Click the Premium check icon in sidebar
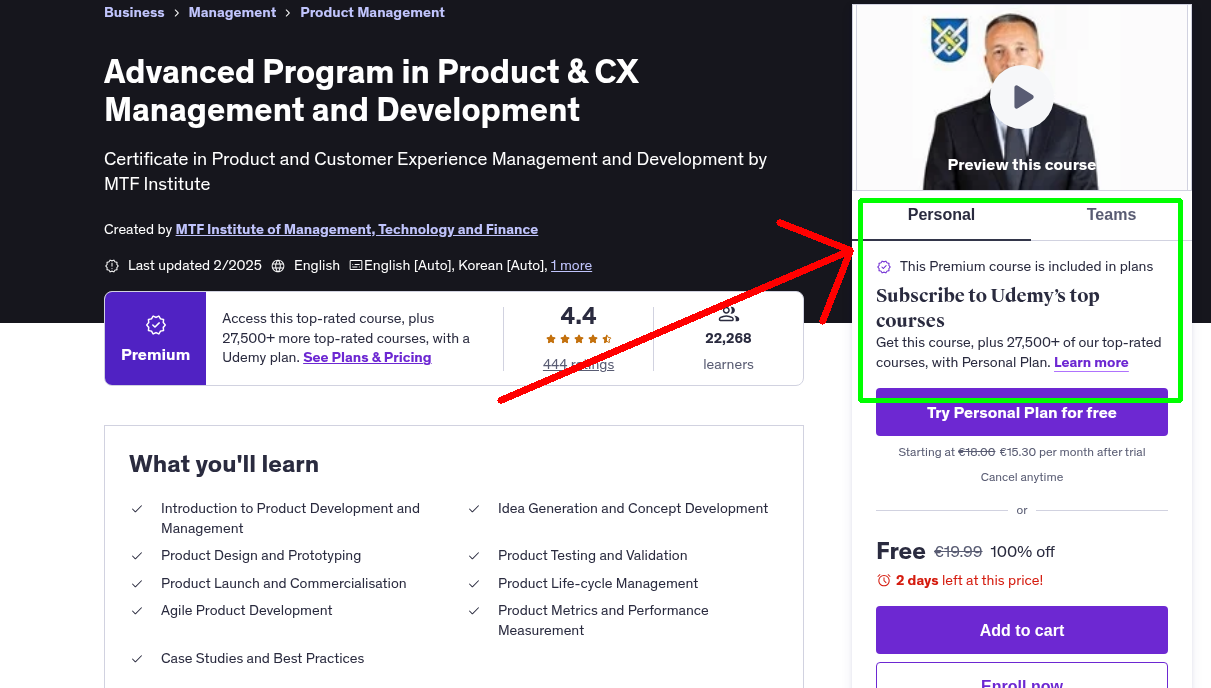 (884, 267)
